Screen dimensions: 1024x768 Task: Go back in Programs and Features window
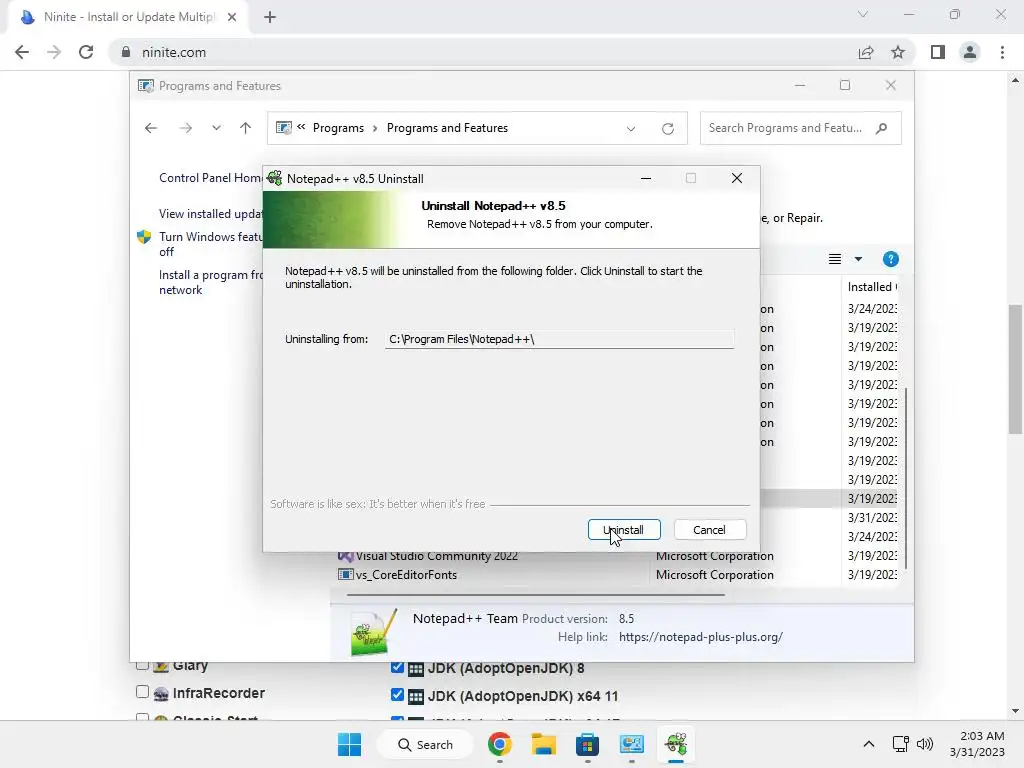[x=151, y=128]
